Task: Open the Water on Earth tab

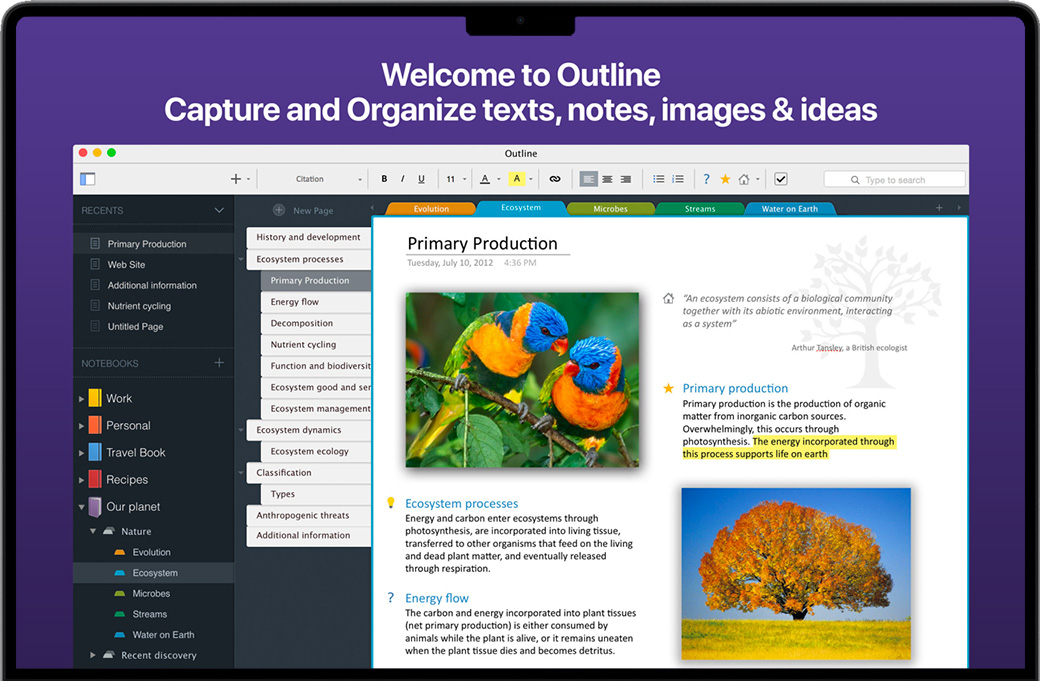Action: click(789, 209)
